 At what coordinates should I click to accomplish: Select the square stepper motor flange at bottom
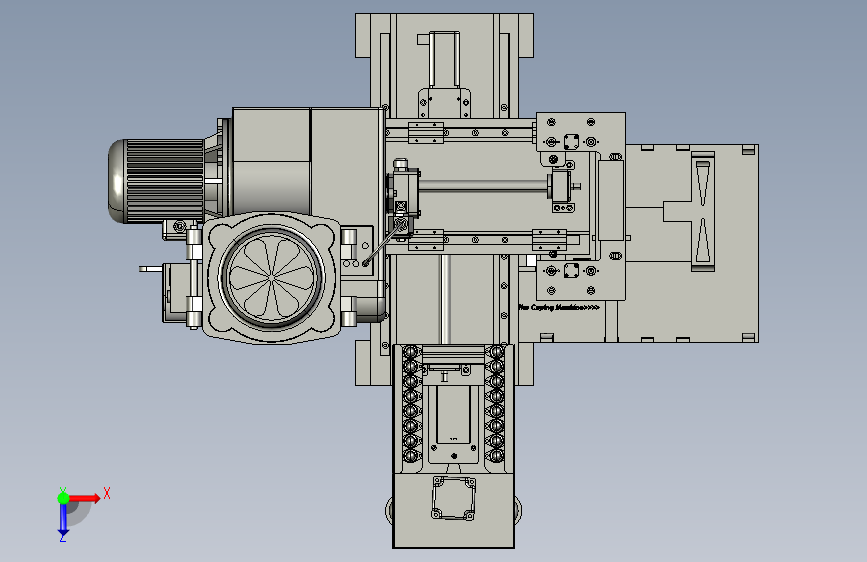453,498
